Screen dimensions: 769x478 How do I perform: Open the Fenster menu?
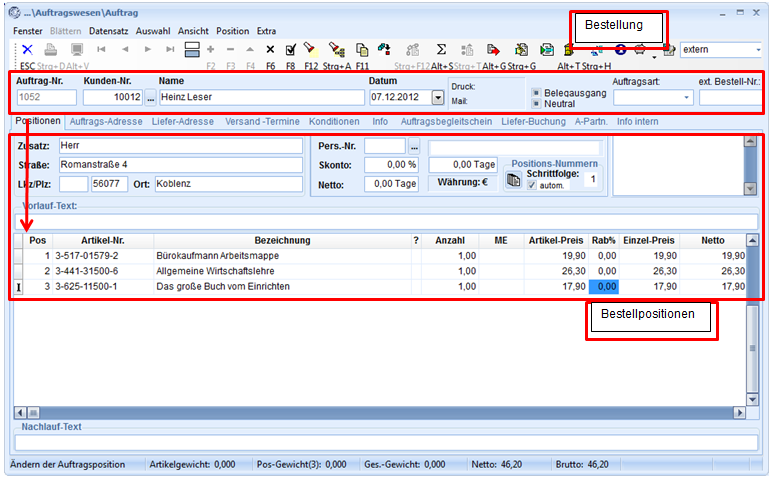pyautogui.click(x=27, y=31)
